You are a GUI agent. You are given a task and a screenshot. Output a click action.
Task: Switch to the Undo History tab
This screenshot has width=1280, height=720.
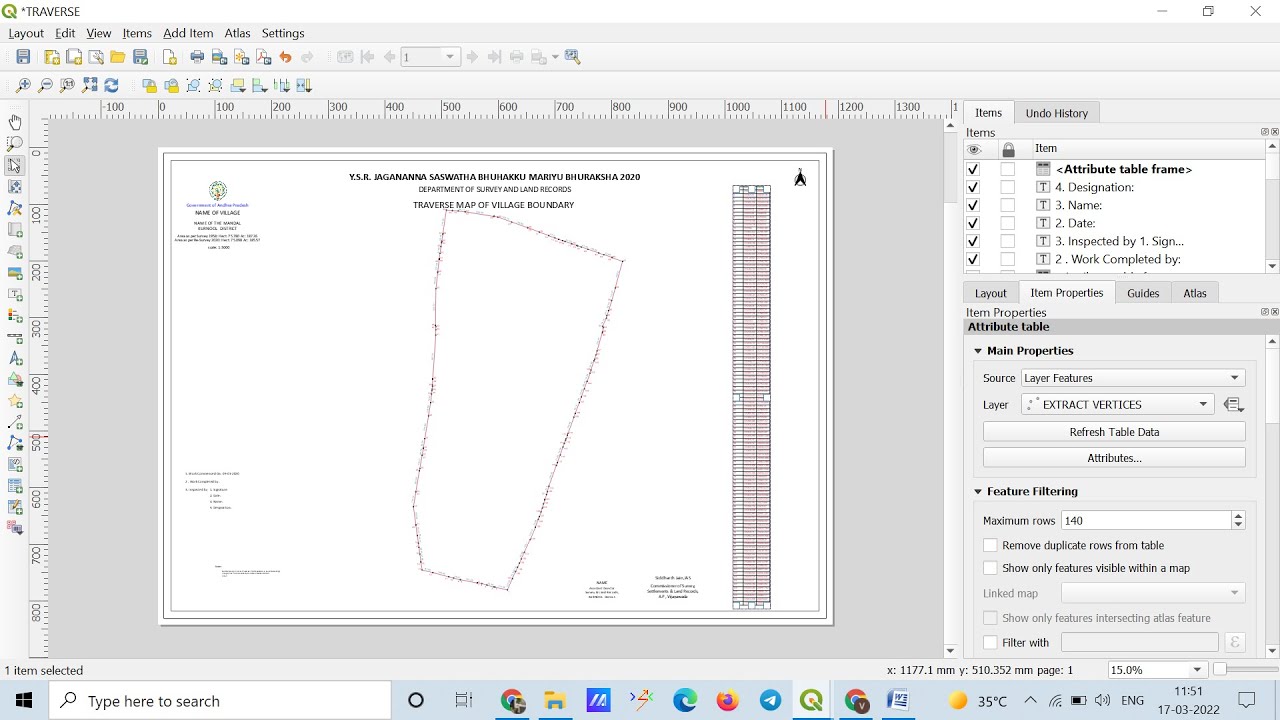(1056, 113)
